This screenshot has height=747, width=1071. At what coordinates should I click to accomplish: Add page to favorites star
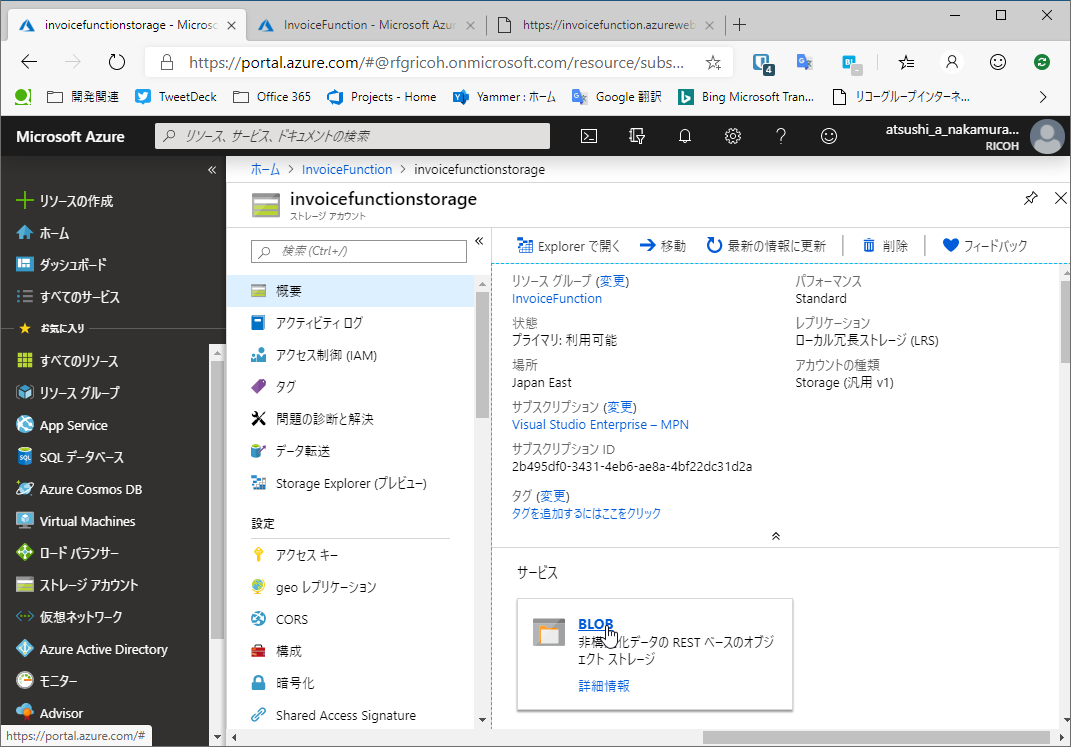pyautogui.click(x=713, y=63)
